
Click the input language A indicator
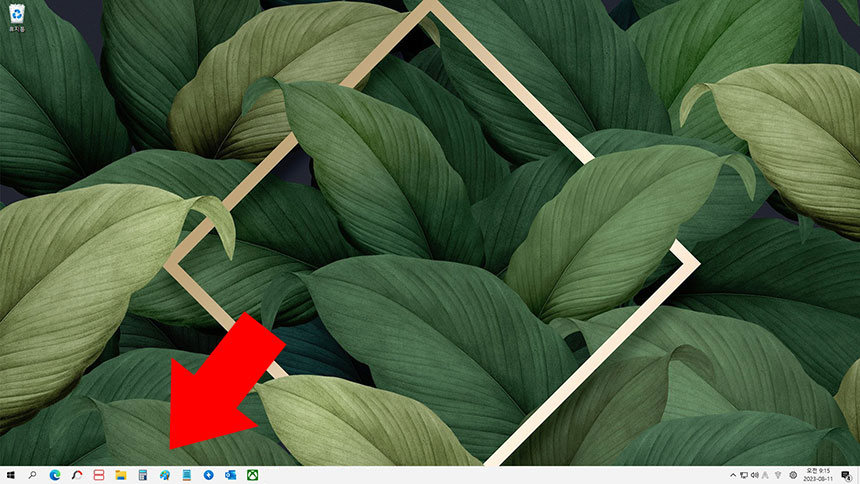766,475
